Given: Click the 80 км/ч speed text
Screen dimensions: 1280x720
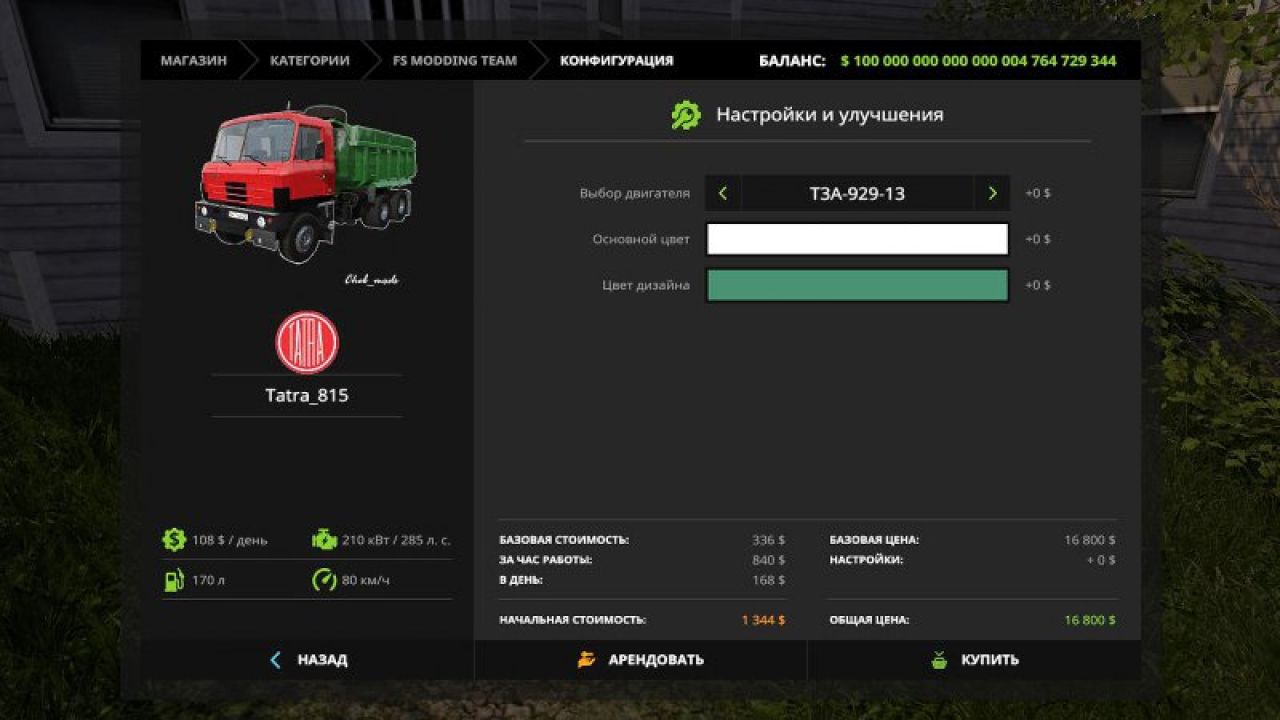Looking at the screenshot, I should pos(366,580).
